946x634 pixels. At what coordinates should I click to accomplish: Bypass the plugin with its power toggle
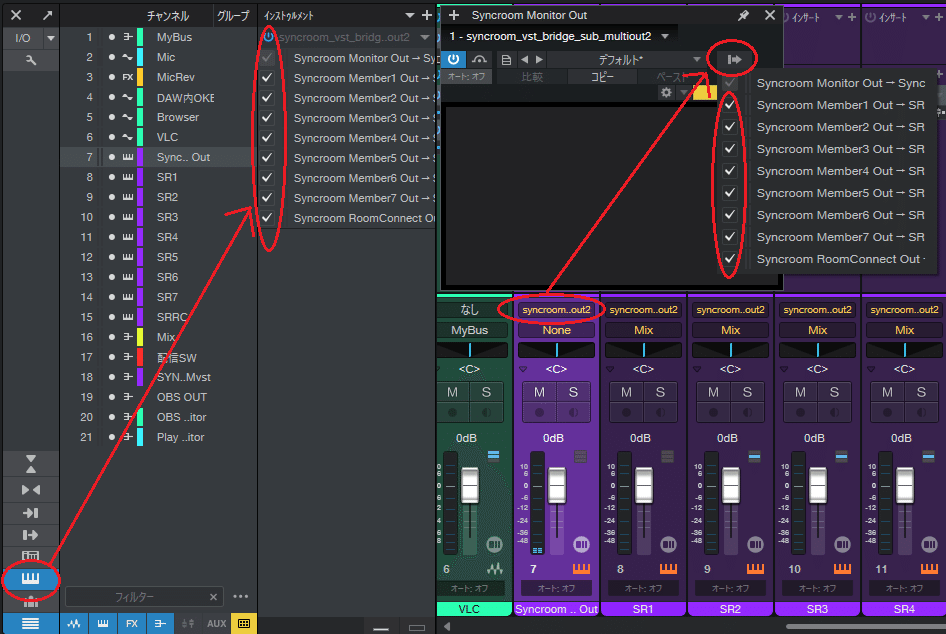453,59
